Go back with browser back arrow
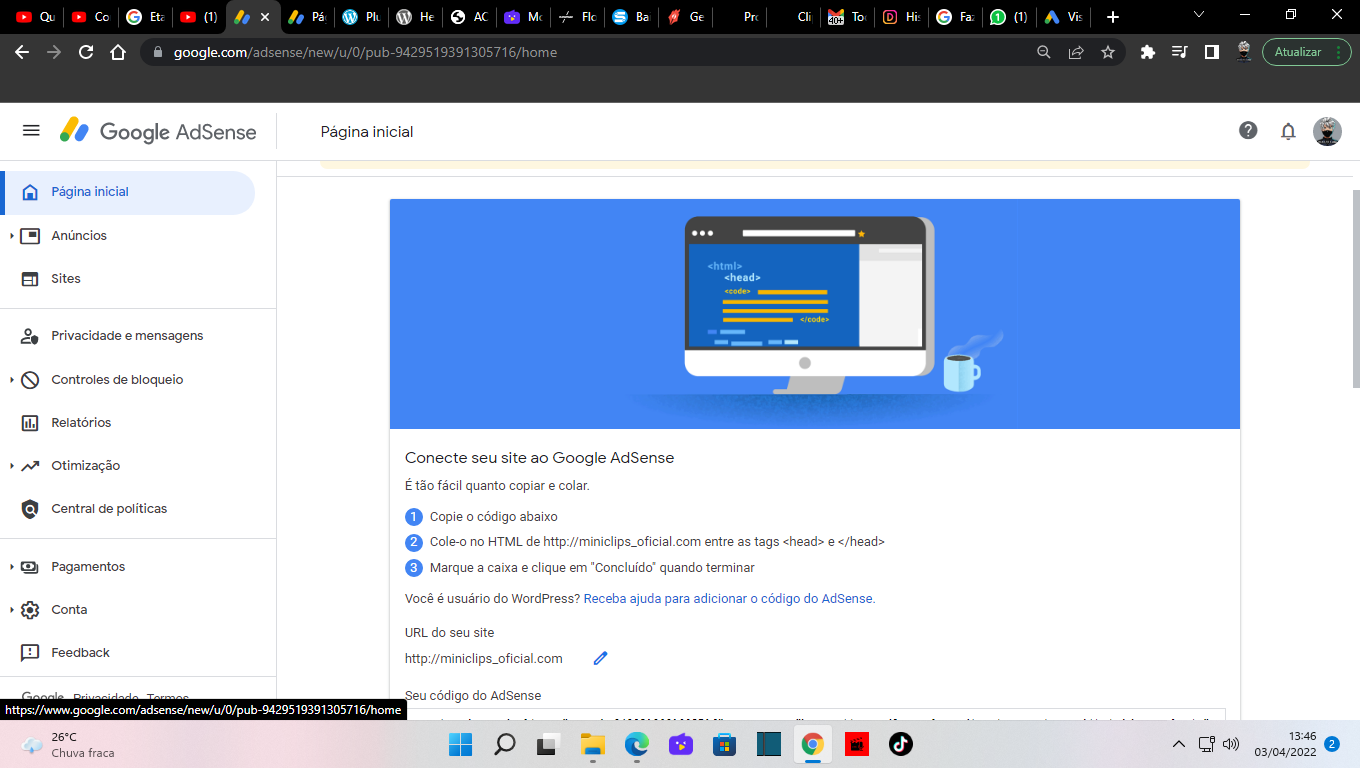The width and height of the screenshot is (1360, 768). pyautogui.click(x=22, y=52)
